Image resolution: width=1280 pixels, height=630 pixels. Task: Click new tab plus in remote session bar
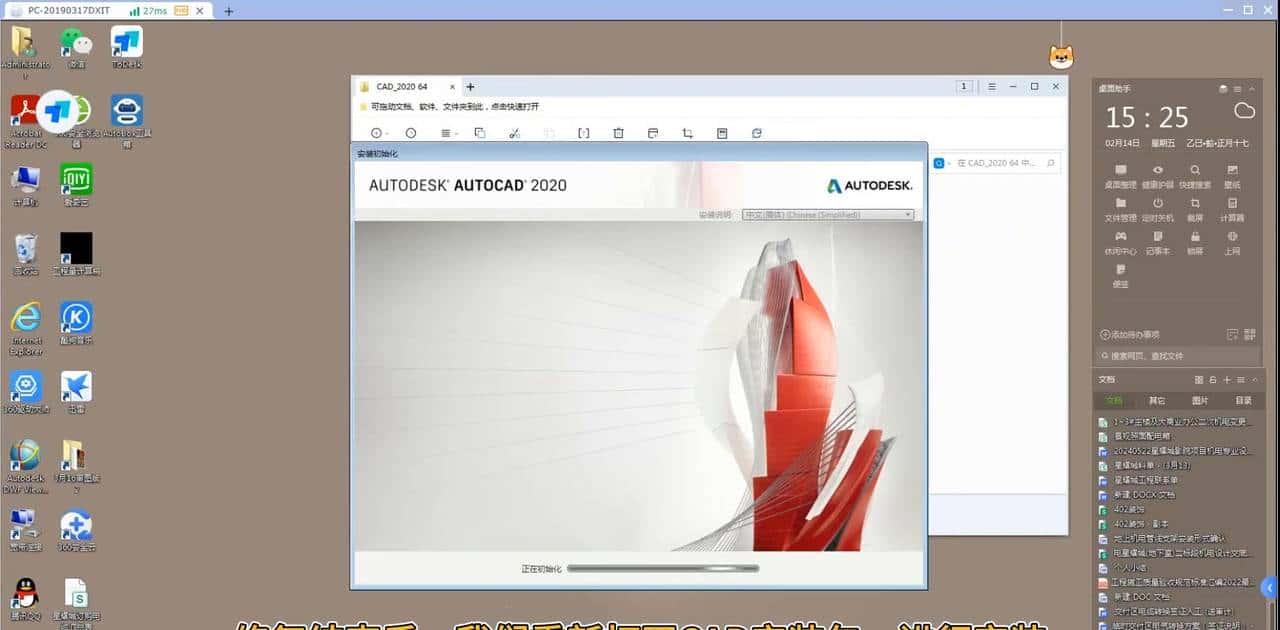click(228, 11)
